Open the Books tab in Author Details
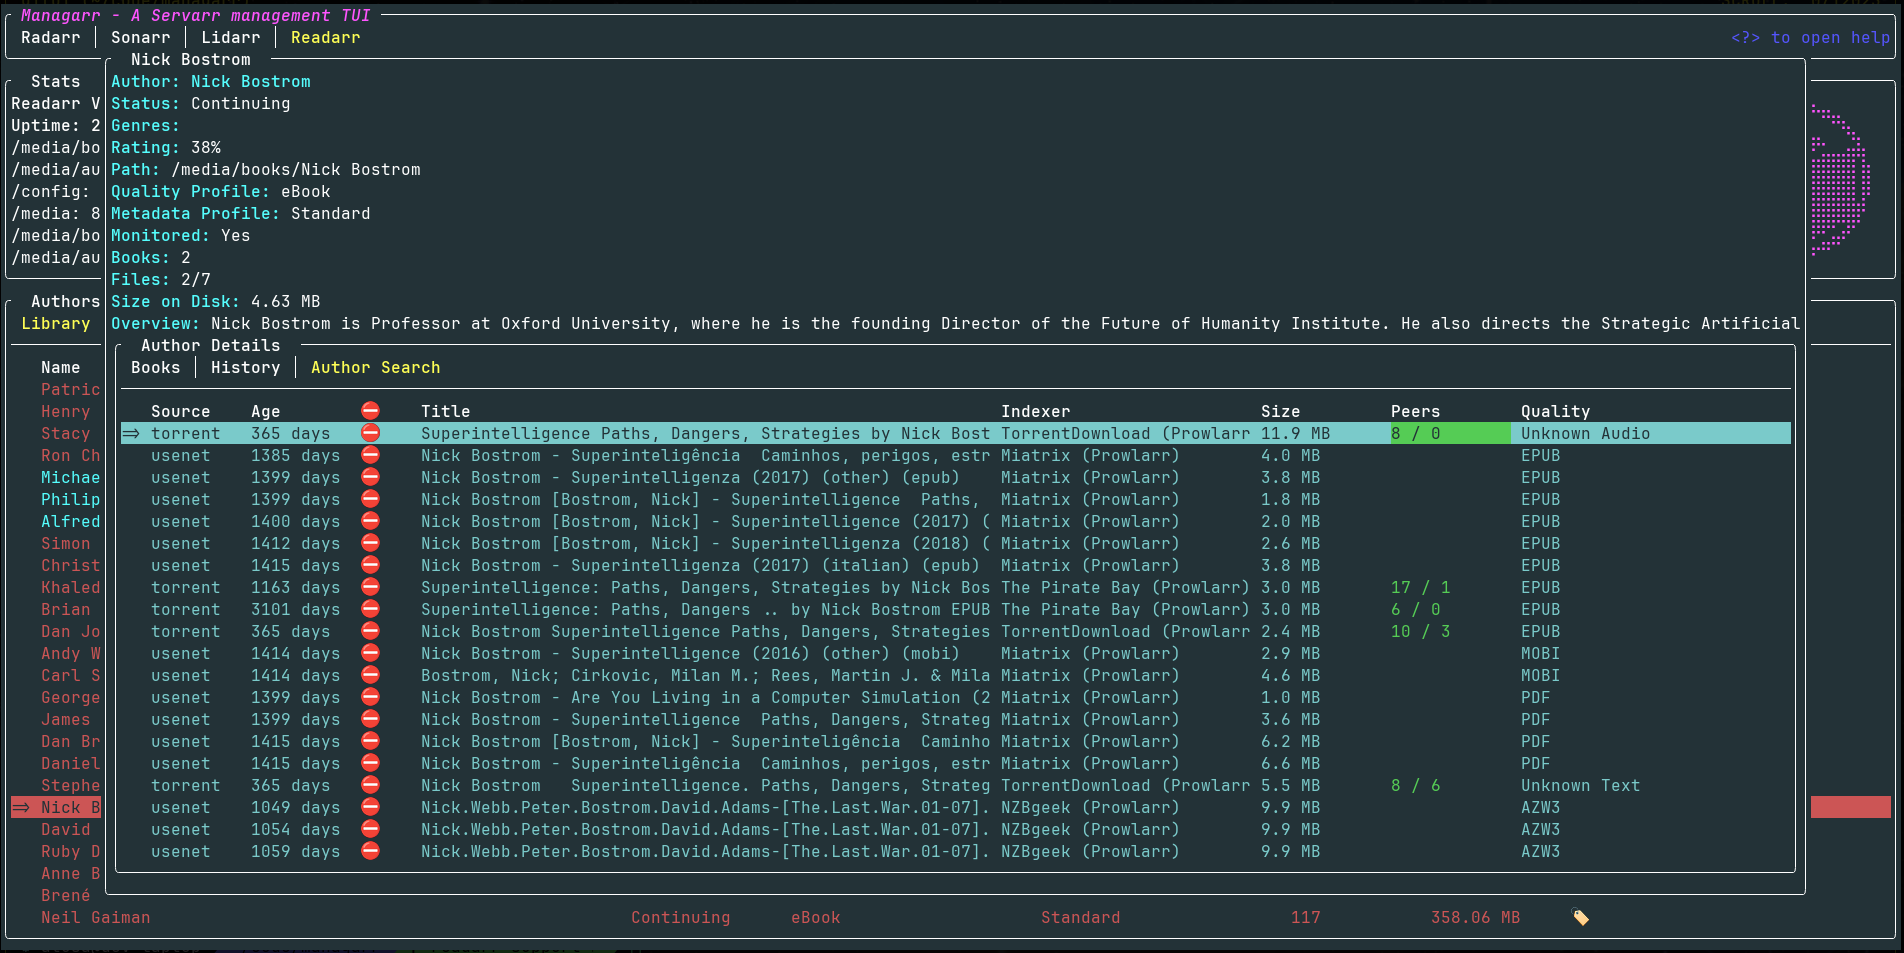Viewport: 1904px width, 953px height. [156, 367]
